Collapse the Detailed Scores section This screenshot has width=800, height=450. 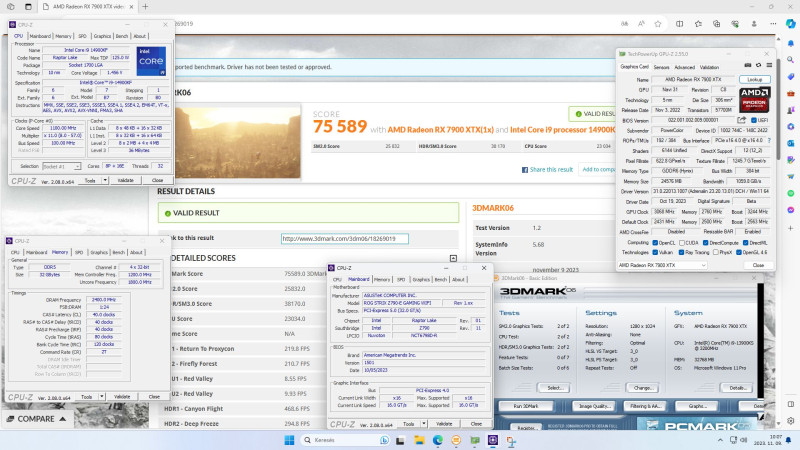[x=453, y=258]
